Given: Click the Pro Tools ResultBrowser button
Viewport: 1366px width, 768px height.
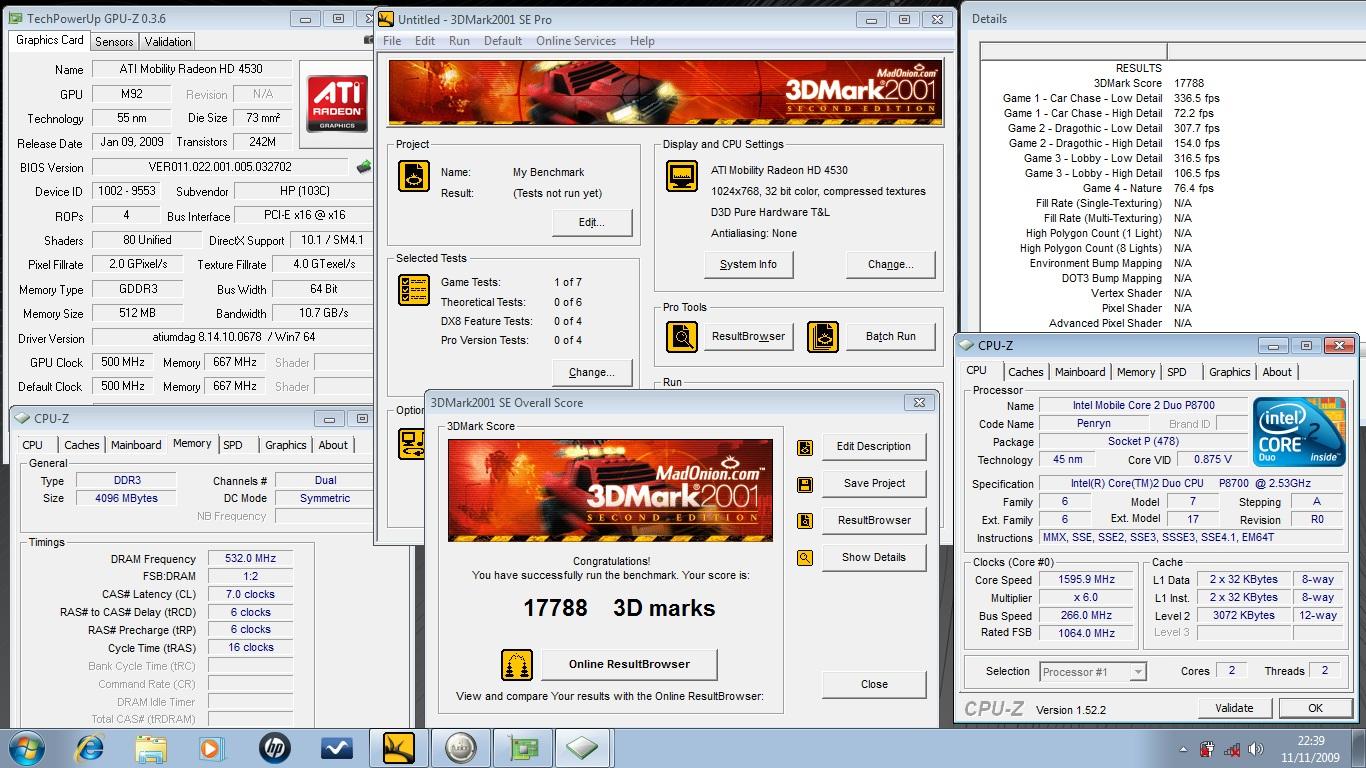Looking at the screenshot, I should [748, 336].
